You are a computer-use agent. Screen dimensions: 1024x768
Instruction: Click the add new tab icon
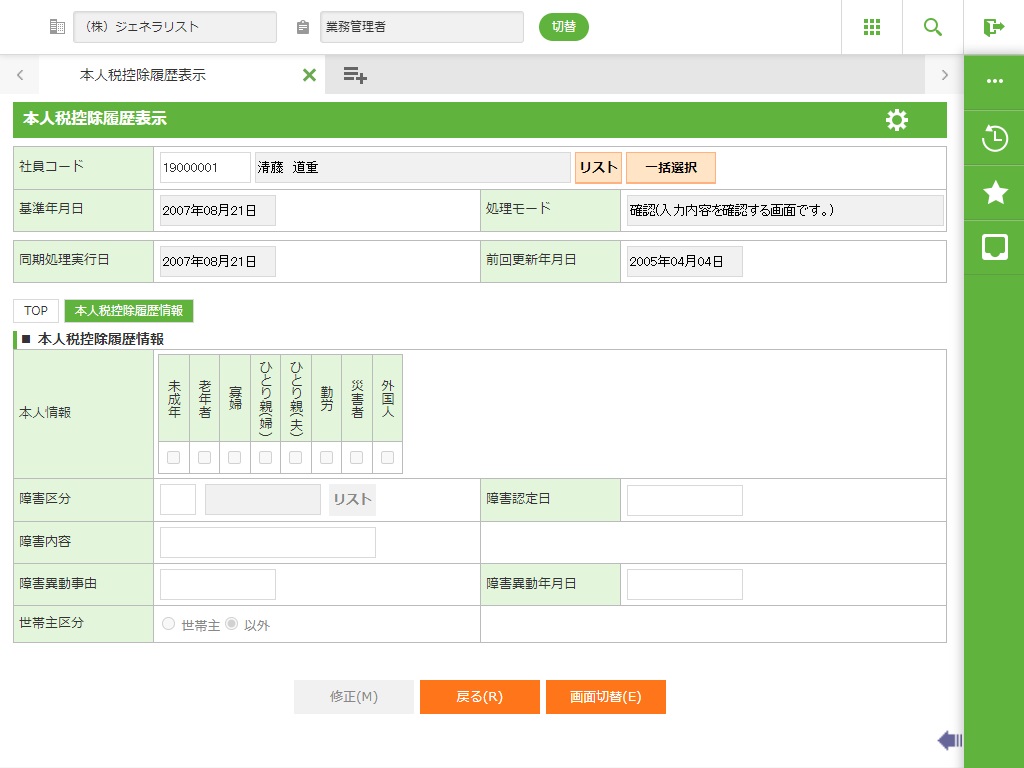(355, 75)
